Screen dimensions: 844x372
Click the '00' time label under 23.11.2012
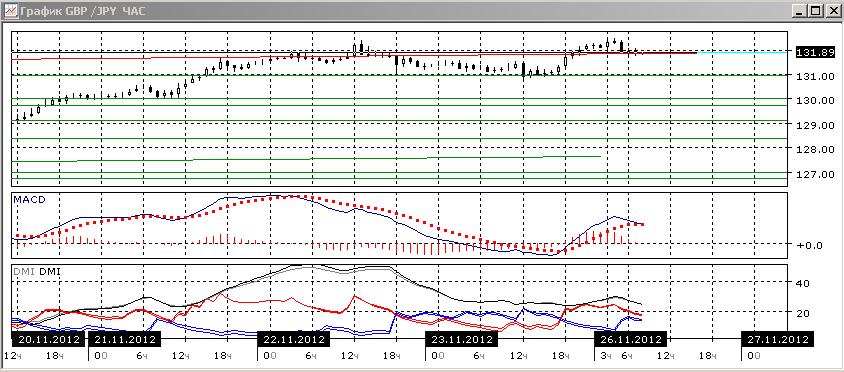(437, 356)
